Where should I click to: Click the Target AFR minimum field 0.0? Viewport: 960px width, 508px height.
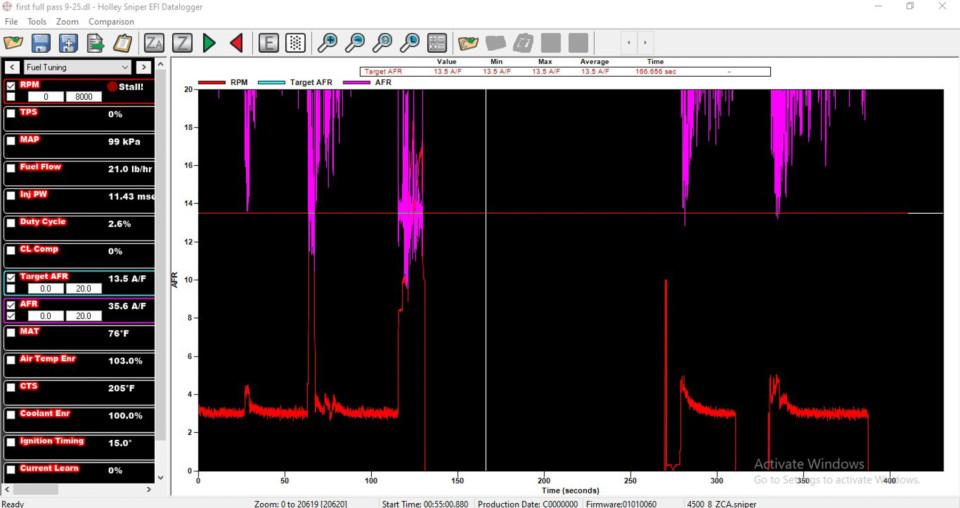click(45, 288)
